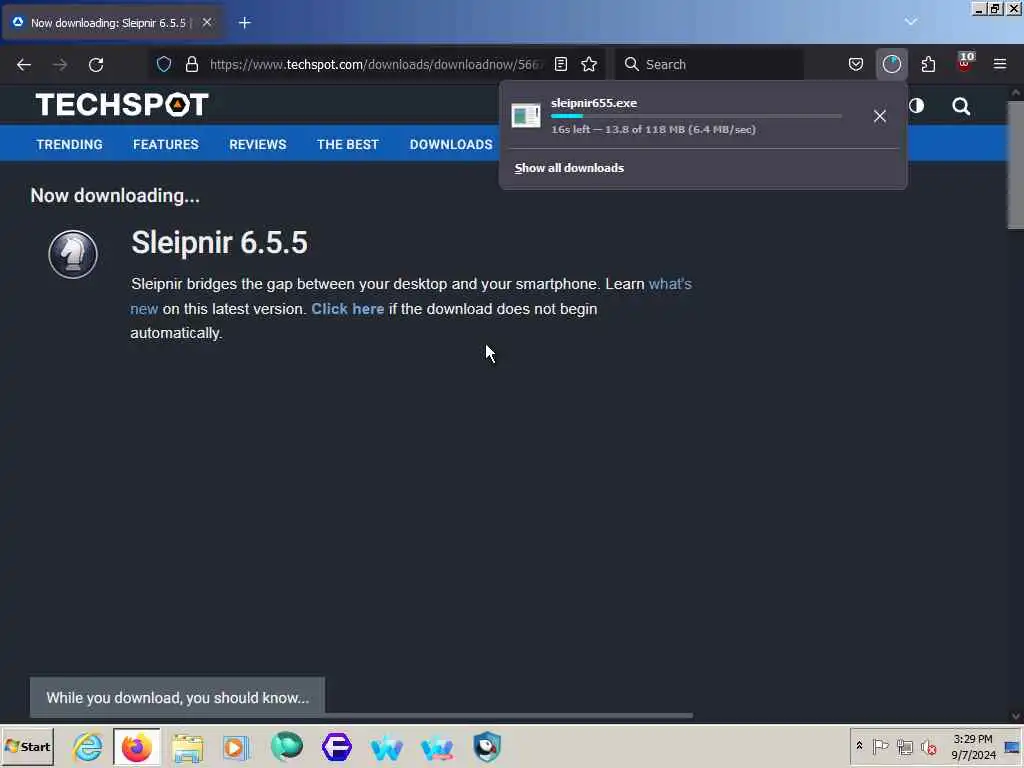The image size is (1024, 768).
Task: Click the Sleipnir knight logo icon
Action: tap(73, 254)
